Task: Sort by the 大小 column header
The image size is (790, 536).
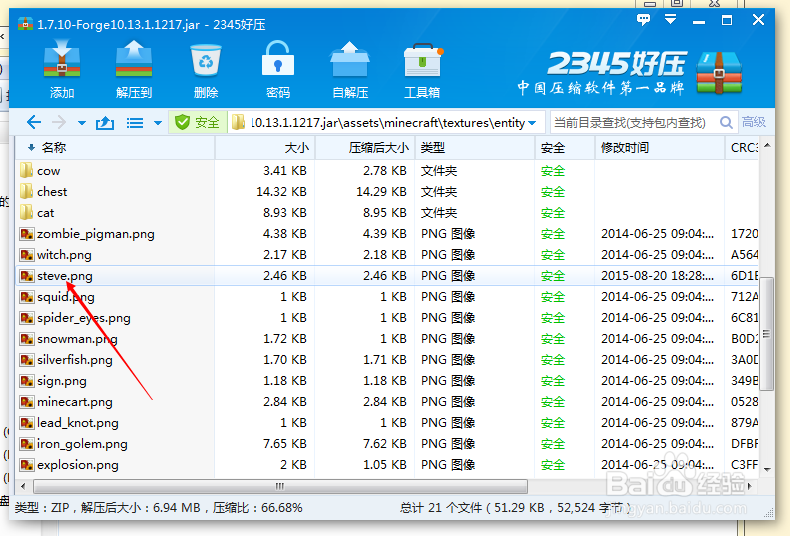Action: (265, 148)
